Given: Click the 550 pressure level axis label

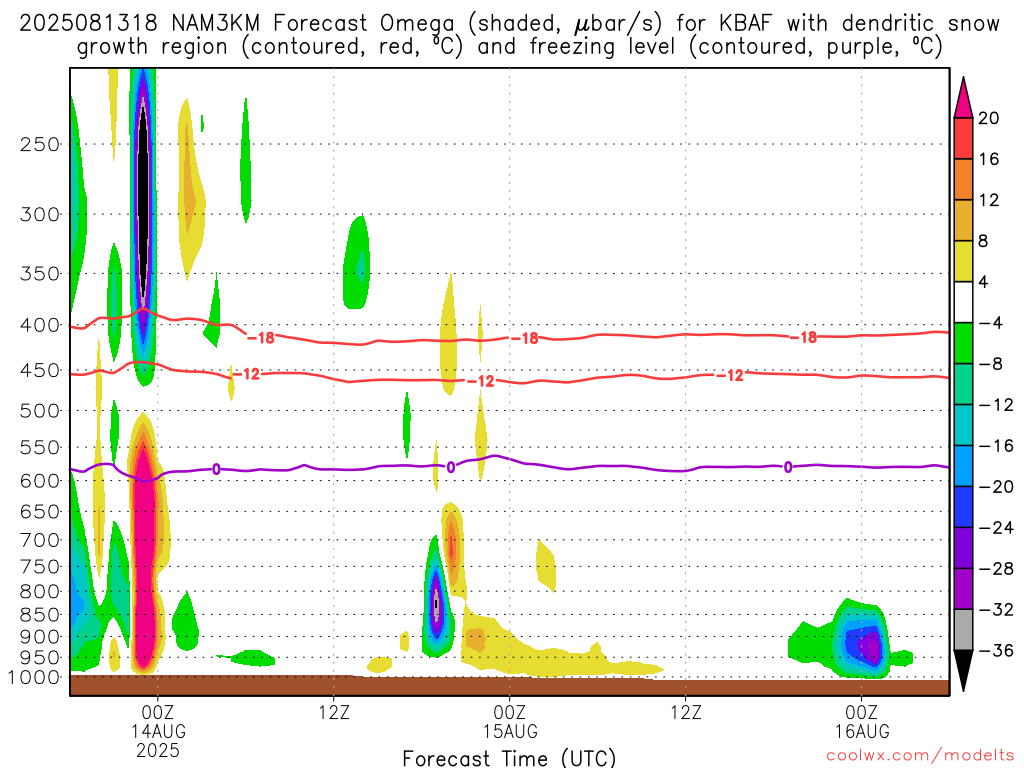Looking at the screenshot, I should pos(40,447).
